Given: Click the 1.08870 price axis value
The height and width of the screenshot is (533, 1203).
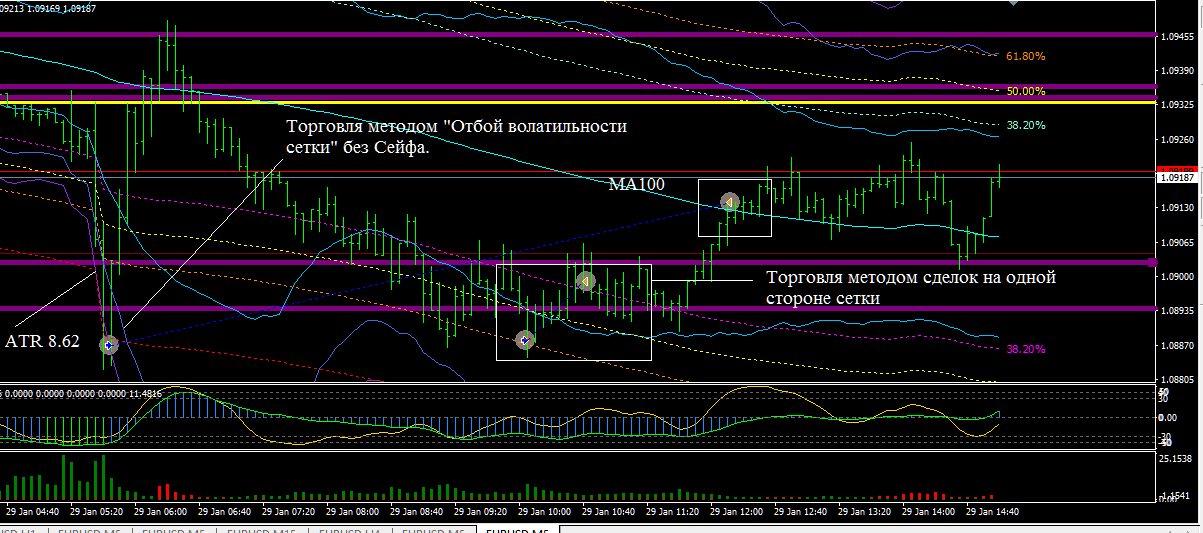Looking at the screenshot, I should [x=1177, y=346].
